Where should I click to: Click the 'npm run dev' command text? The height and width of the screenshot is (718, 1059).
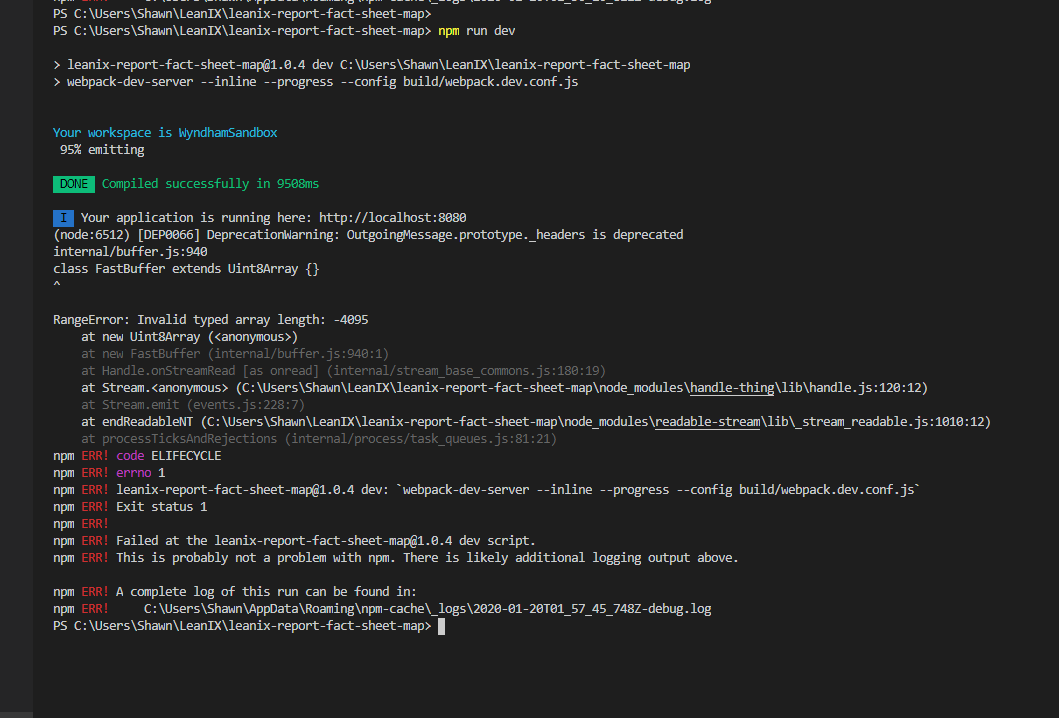pos(477,31)
